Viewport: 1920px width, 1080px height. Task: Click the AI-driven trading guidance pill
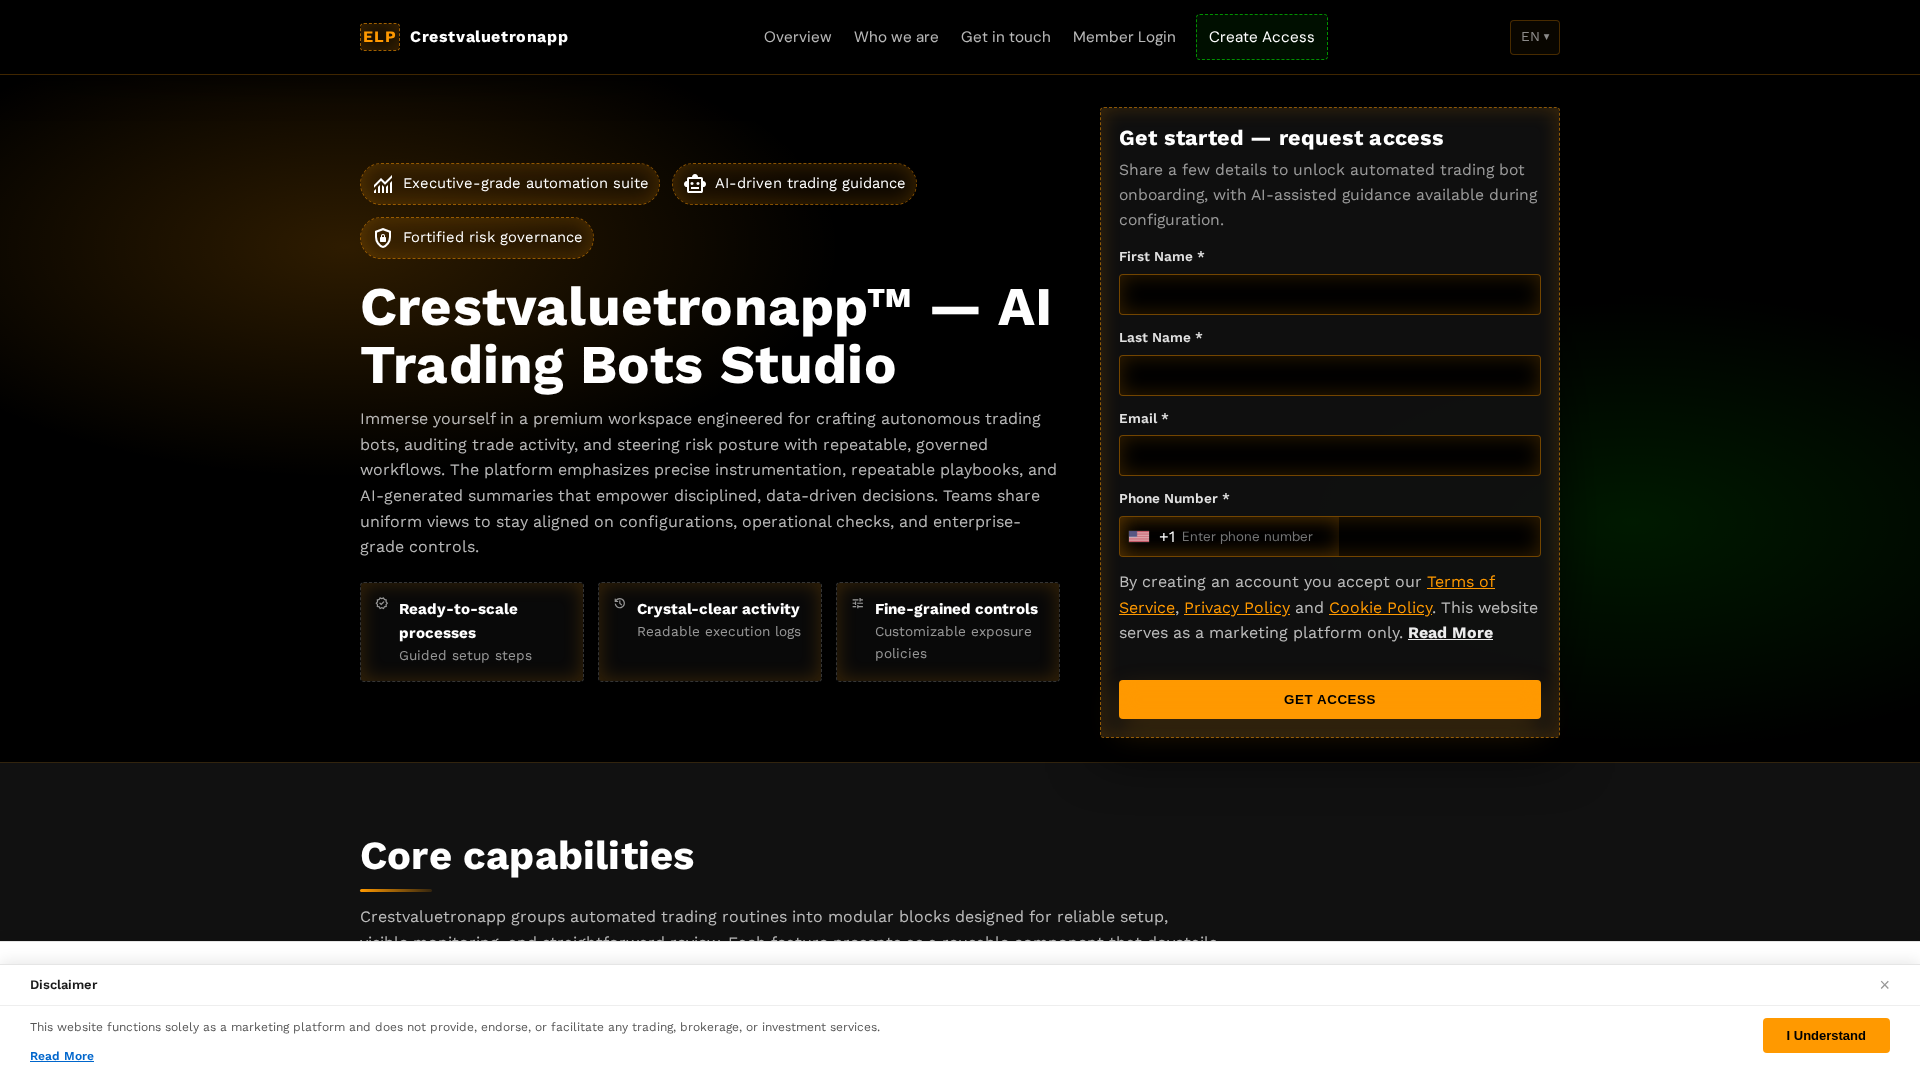794,184
